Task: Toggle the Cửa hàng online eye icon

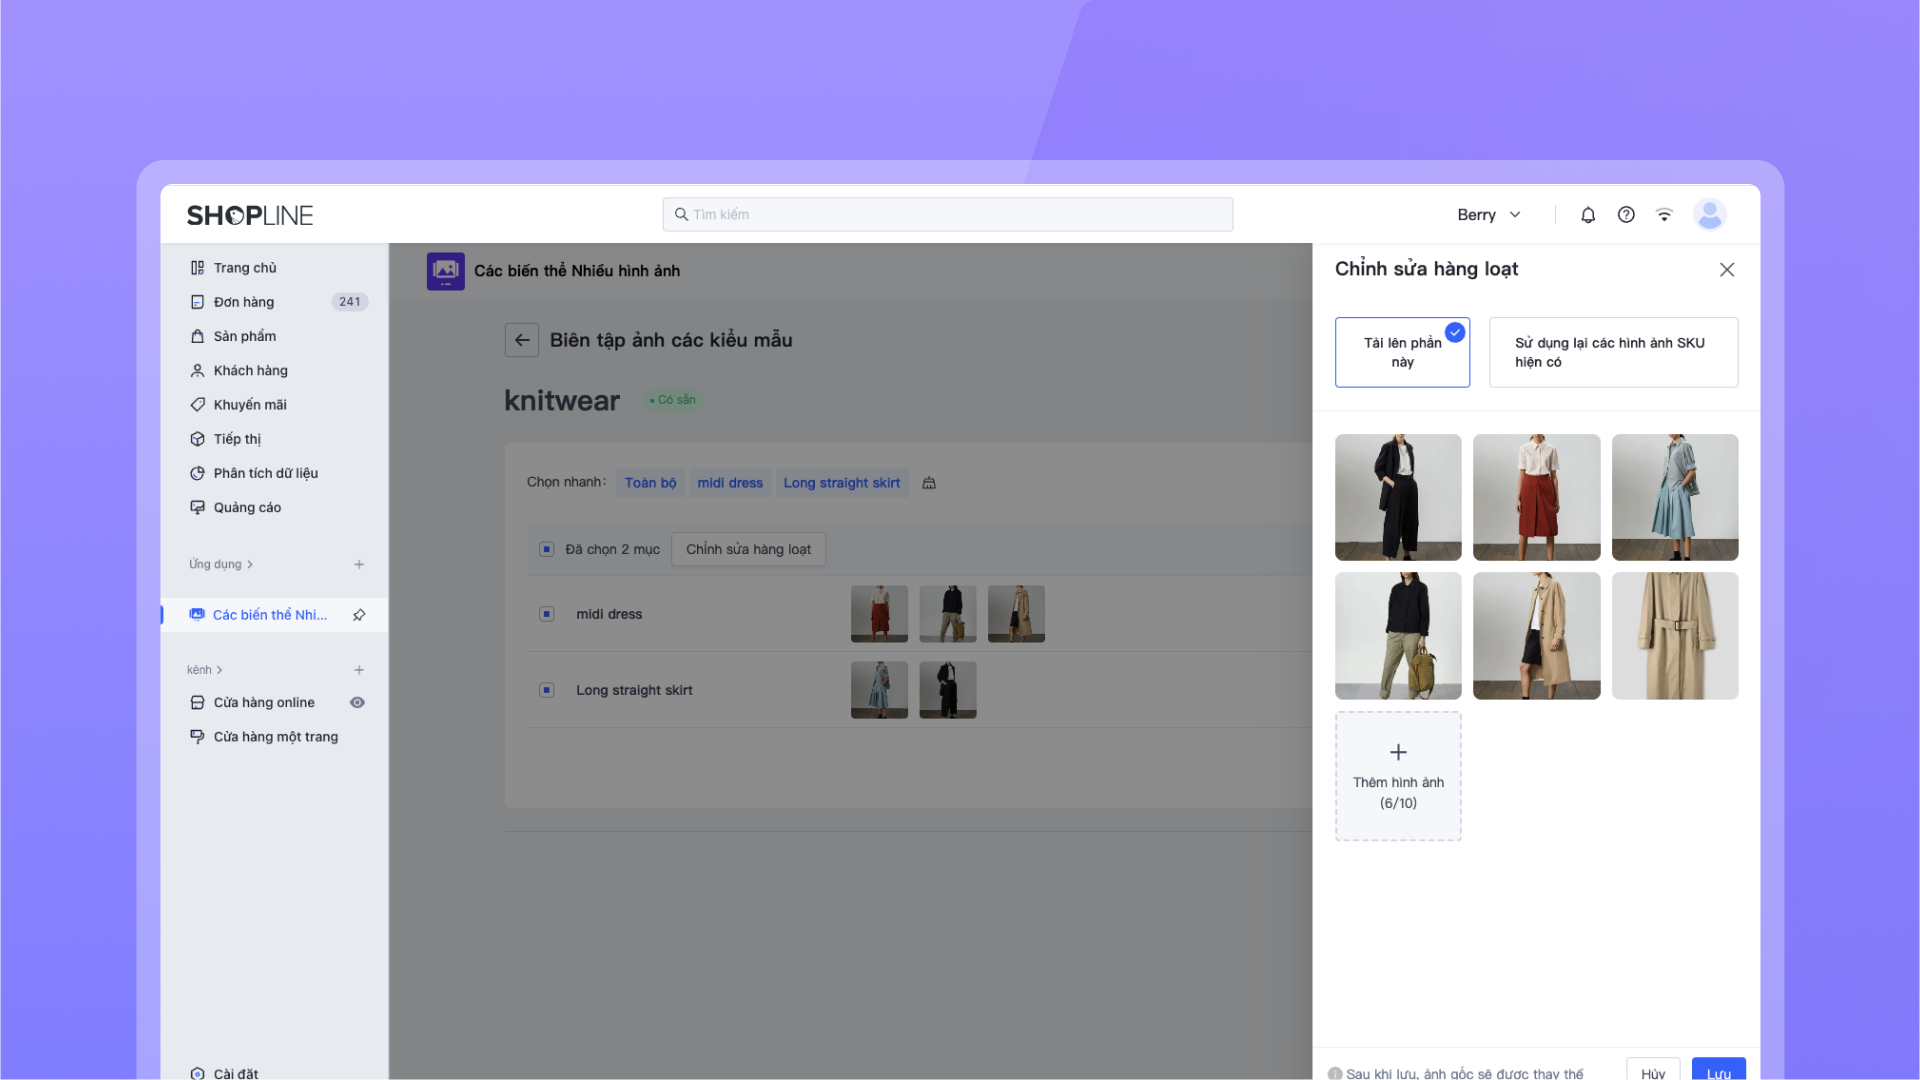Action: [x=357, y=703]
